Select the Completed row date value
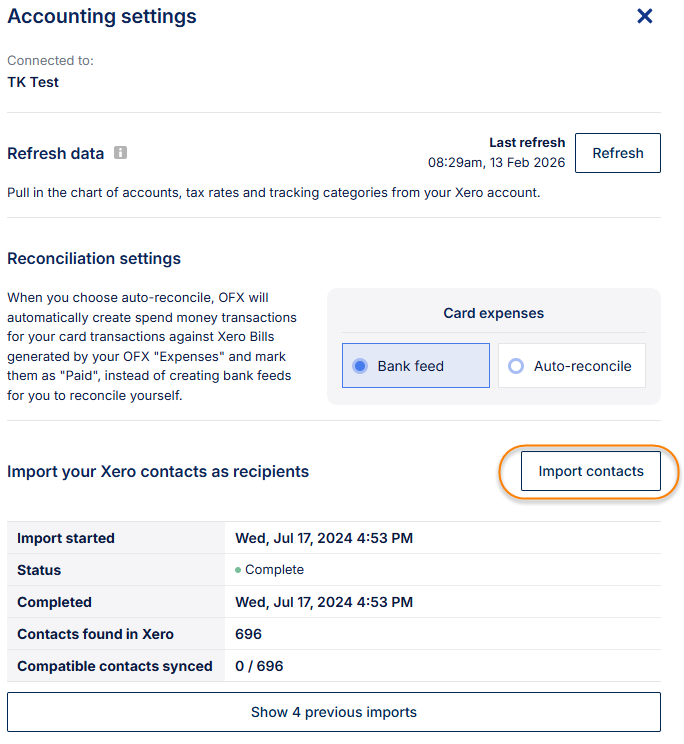Screen dimensions: 684x744 [x=324, y=602]
